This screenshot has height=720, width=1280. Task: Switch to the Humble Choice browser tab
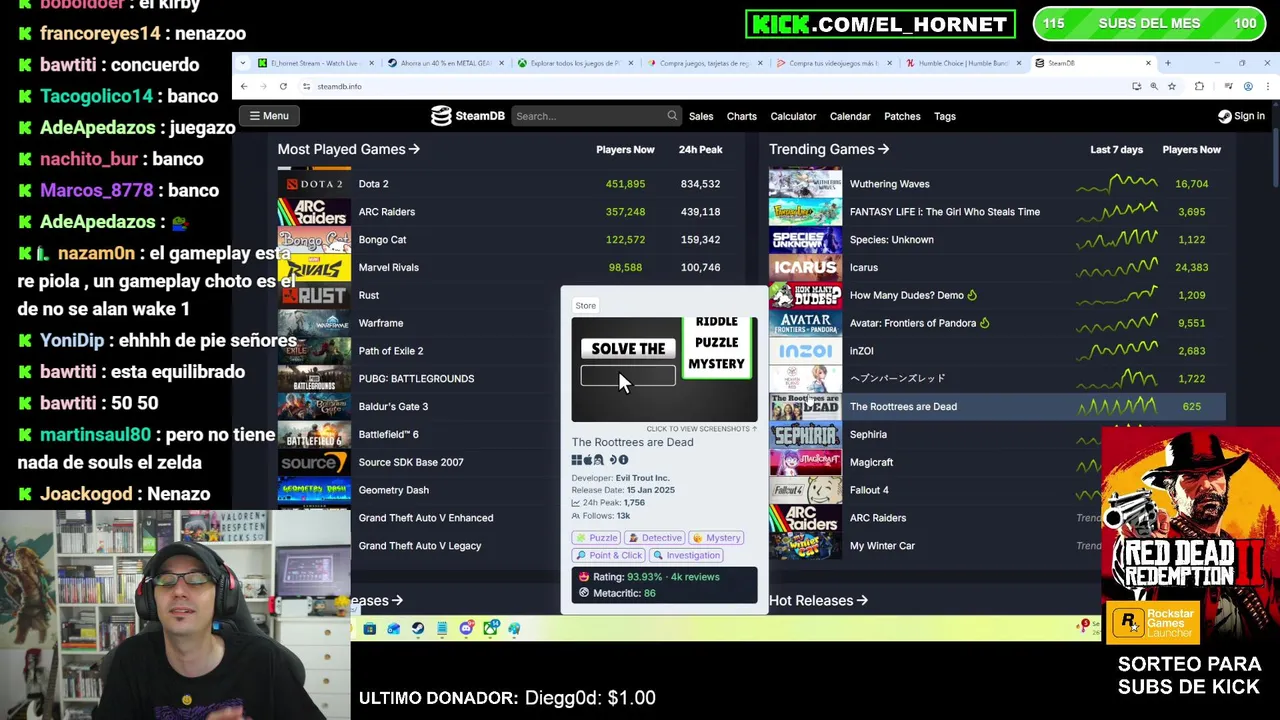(962, 63)
